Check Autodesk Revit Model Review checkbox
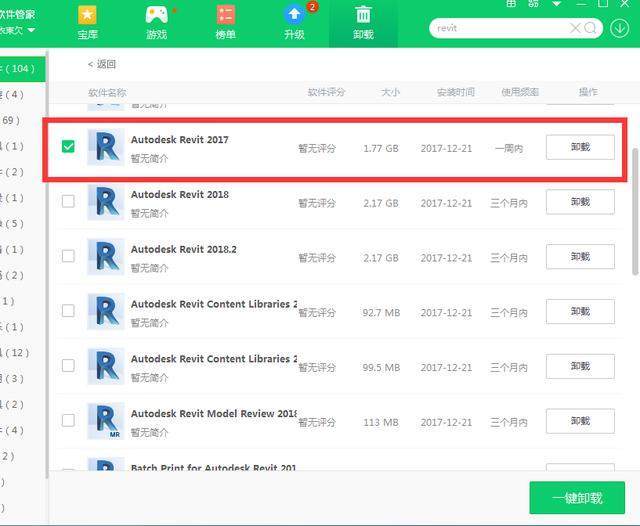 point(68,420)
